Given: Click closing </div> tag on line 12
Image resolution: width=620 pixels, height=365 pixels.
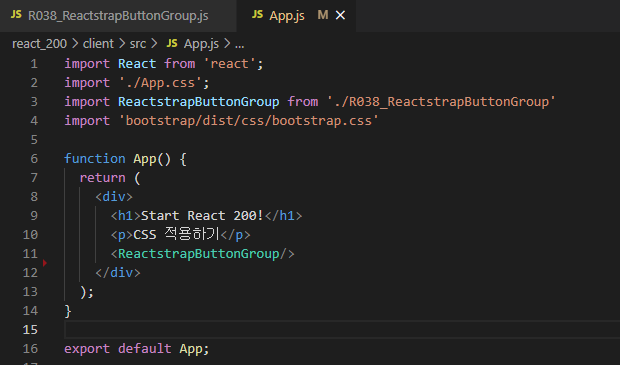Looking at the screenshot, I should click(x=118, y=272).
